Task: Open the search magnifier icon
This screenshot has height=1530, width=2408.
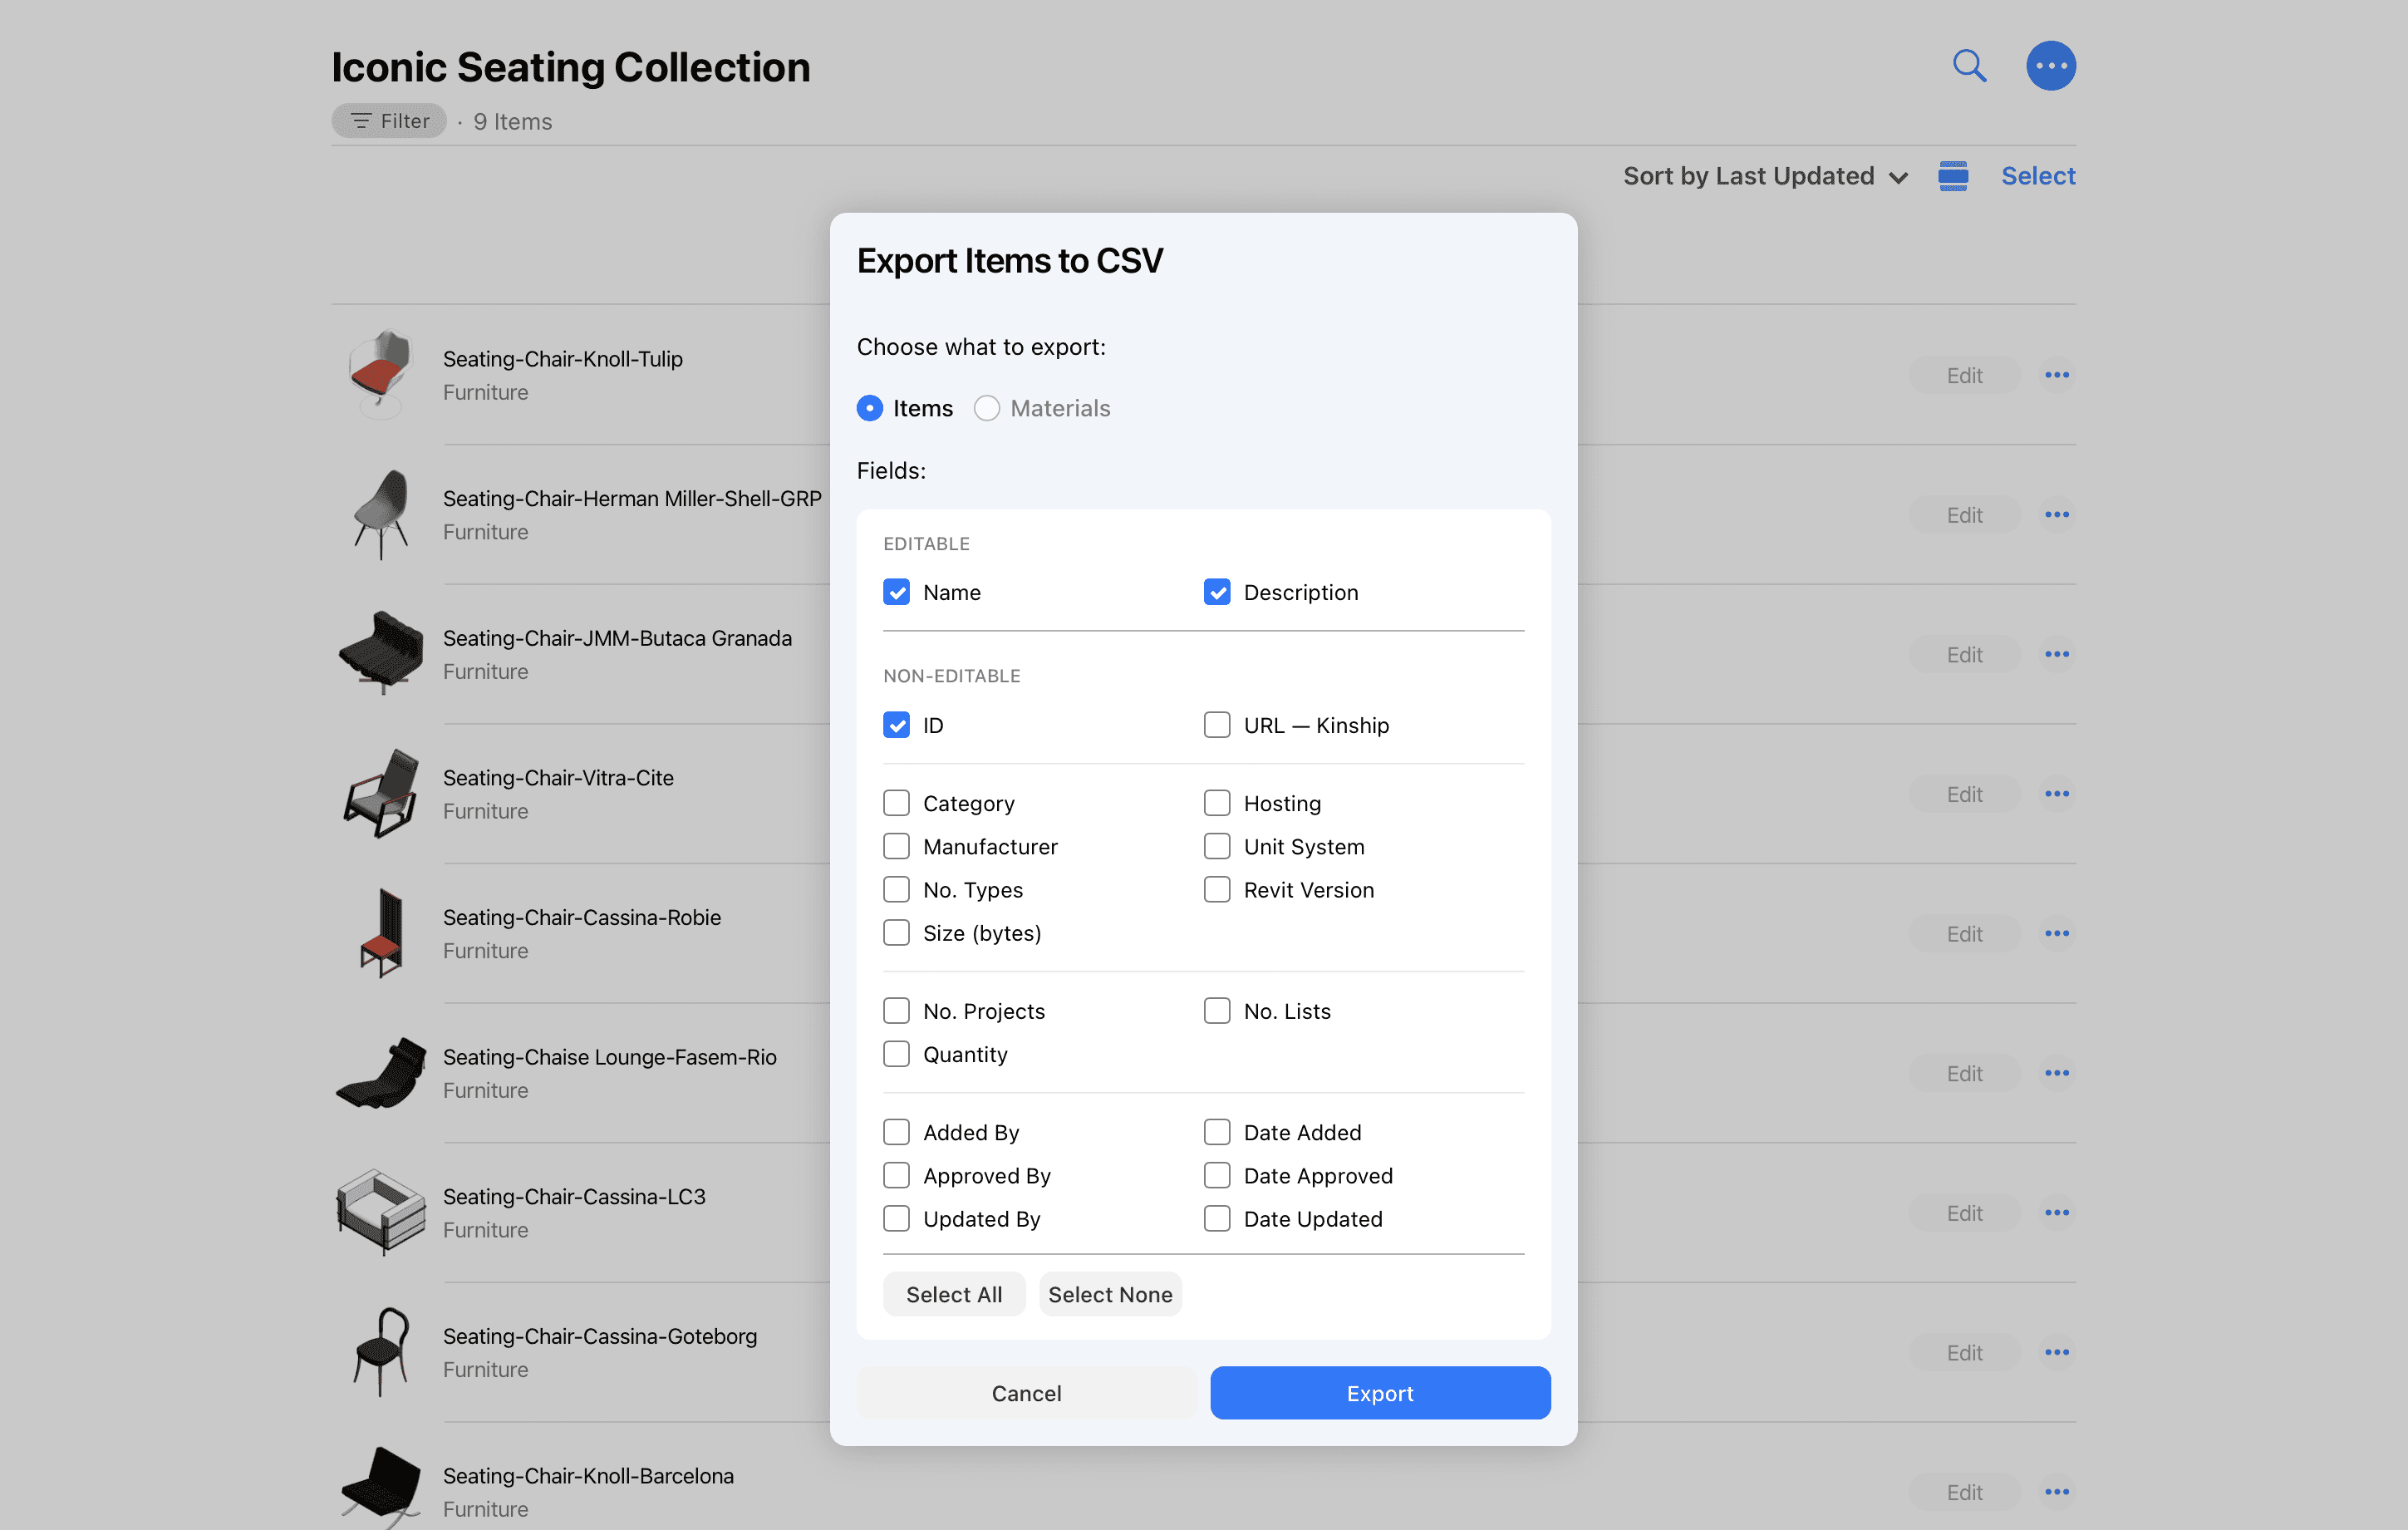Action: [1969, 66]
